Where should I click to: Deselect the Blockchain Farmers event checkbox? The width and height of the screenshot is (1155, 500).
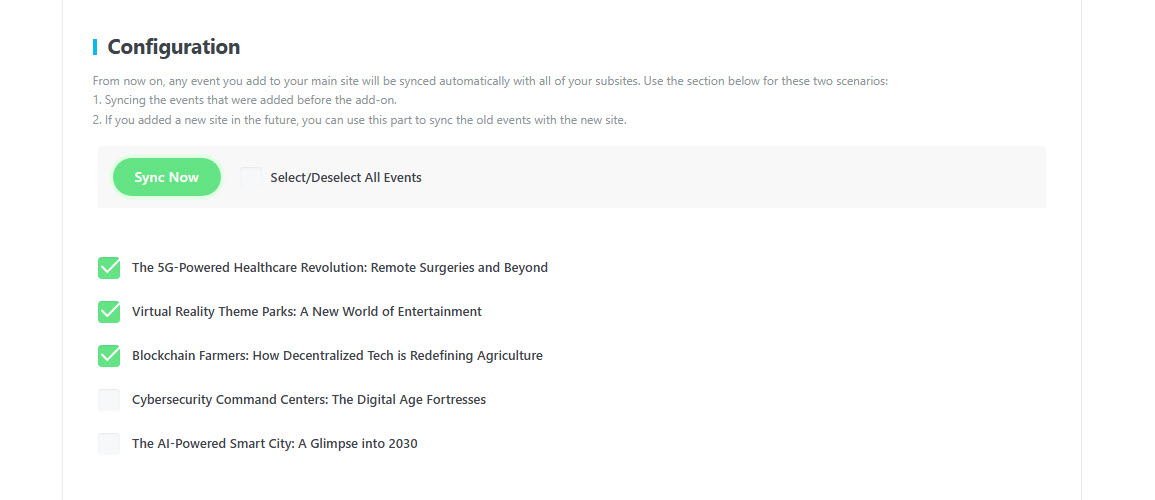[x=109, y=356]
